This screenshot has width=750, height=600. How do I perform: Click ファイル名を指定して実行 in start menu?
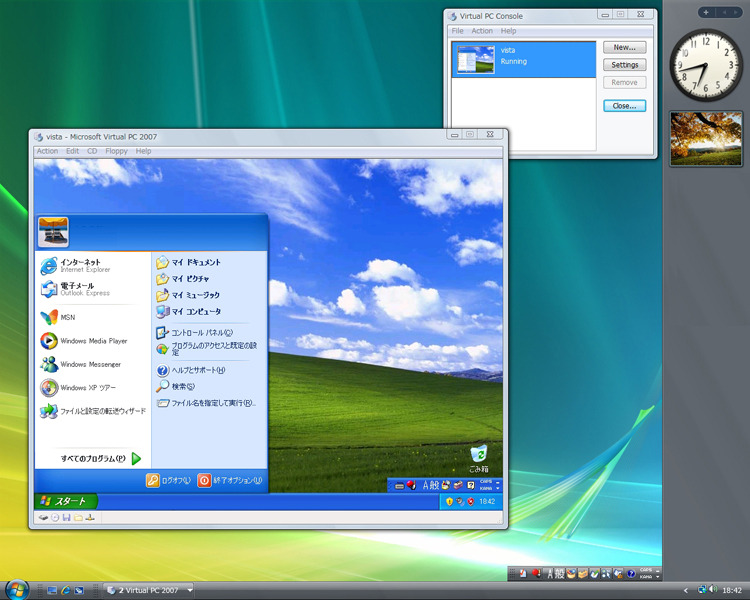[x=207, y=403]
